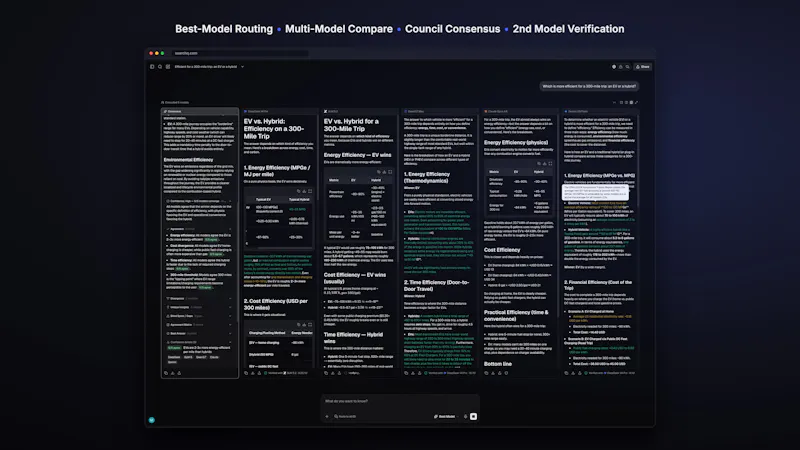Image resolution: width=800 pixels, height=450 pixels.
Task: Select the highlighted grid layout view icon
Action: point(631,103)
